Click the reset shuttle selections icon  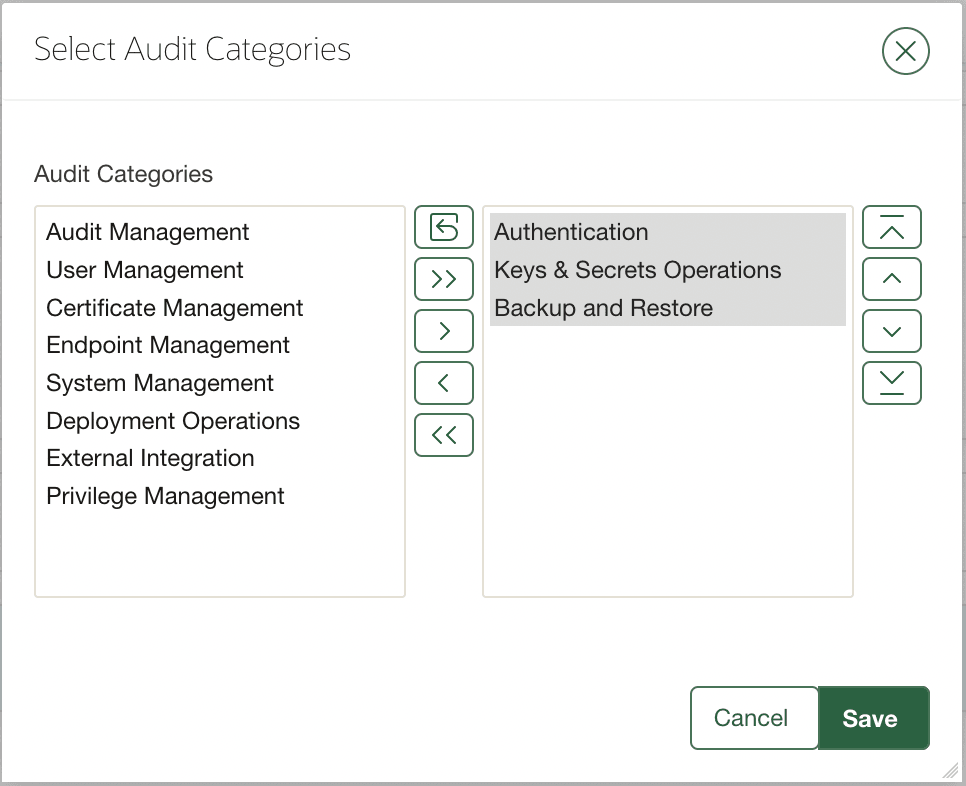(444, 227)
